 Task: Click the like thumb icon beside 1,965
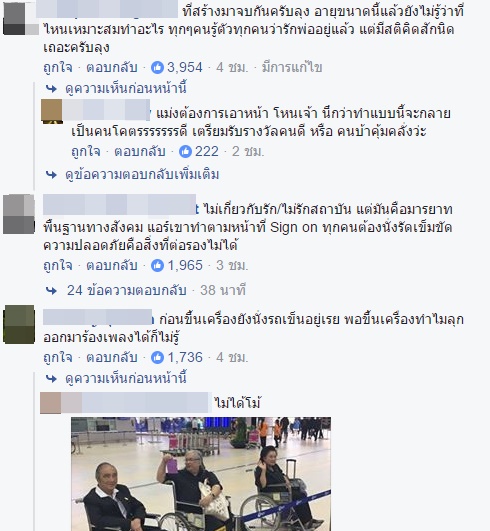click(157, 265)
